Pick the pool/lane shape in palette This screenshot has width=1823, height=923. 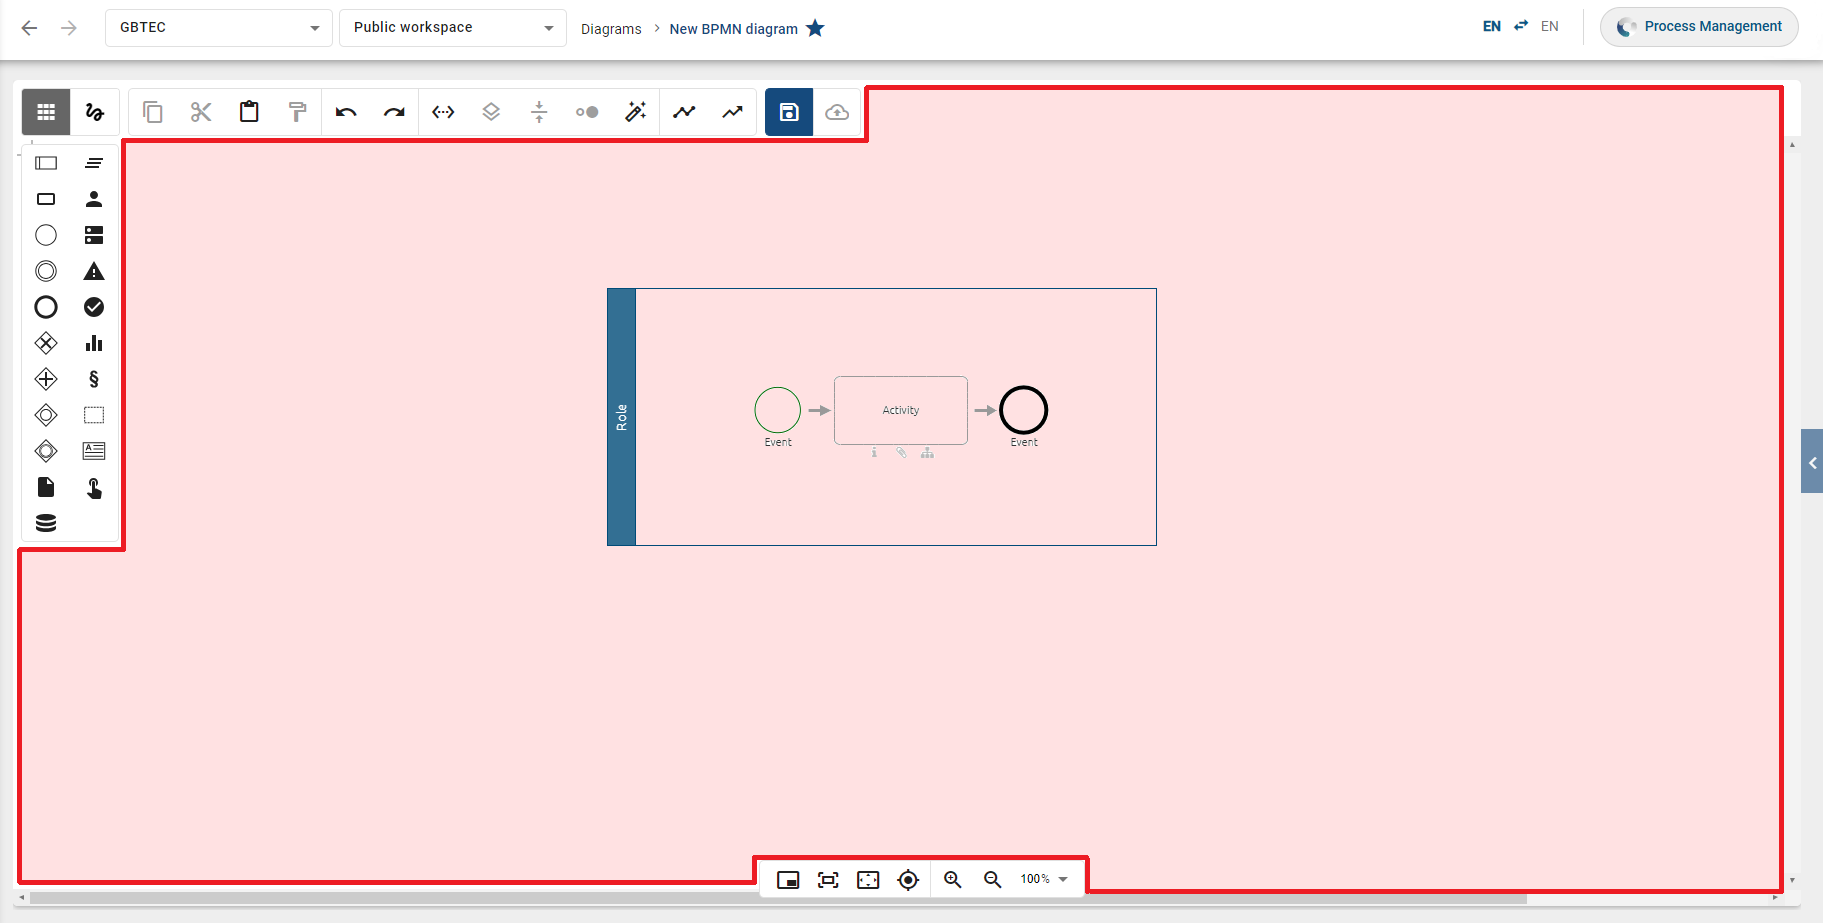click(x=46, y=163)
